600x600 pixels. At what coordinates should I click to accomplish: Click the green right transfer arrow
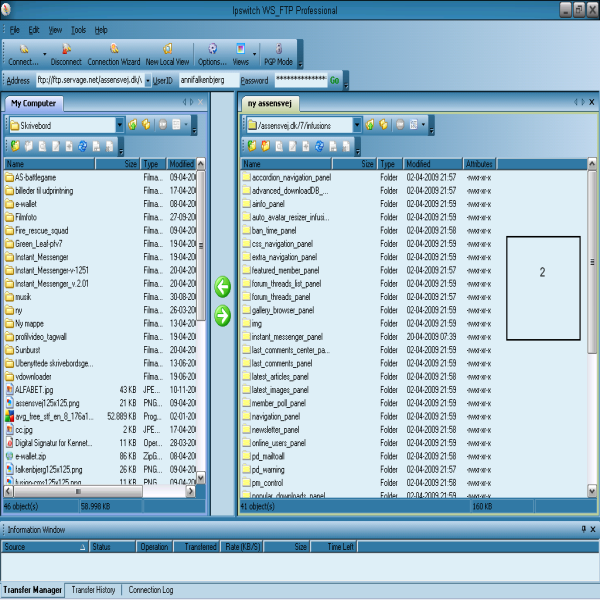pyautogui.click(x=223, y=316)
